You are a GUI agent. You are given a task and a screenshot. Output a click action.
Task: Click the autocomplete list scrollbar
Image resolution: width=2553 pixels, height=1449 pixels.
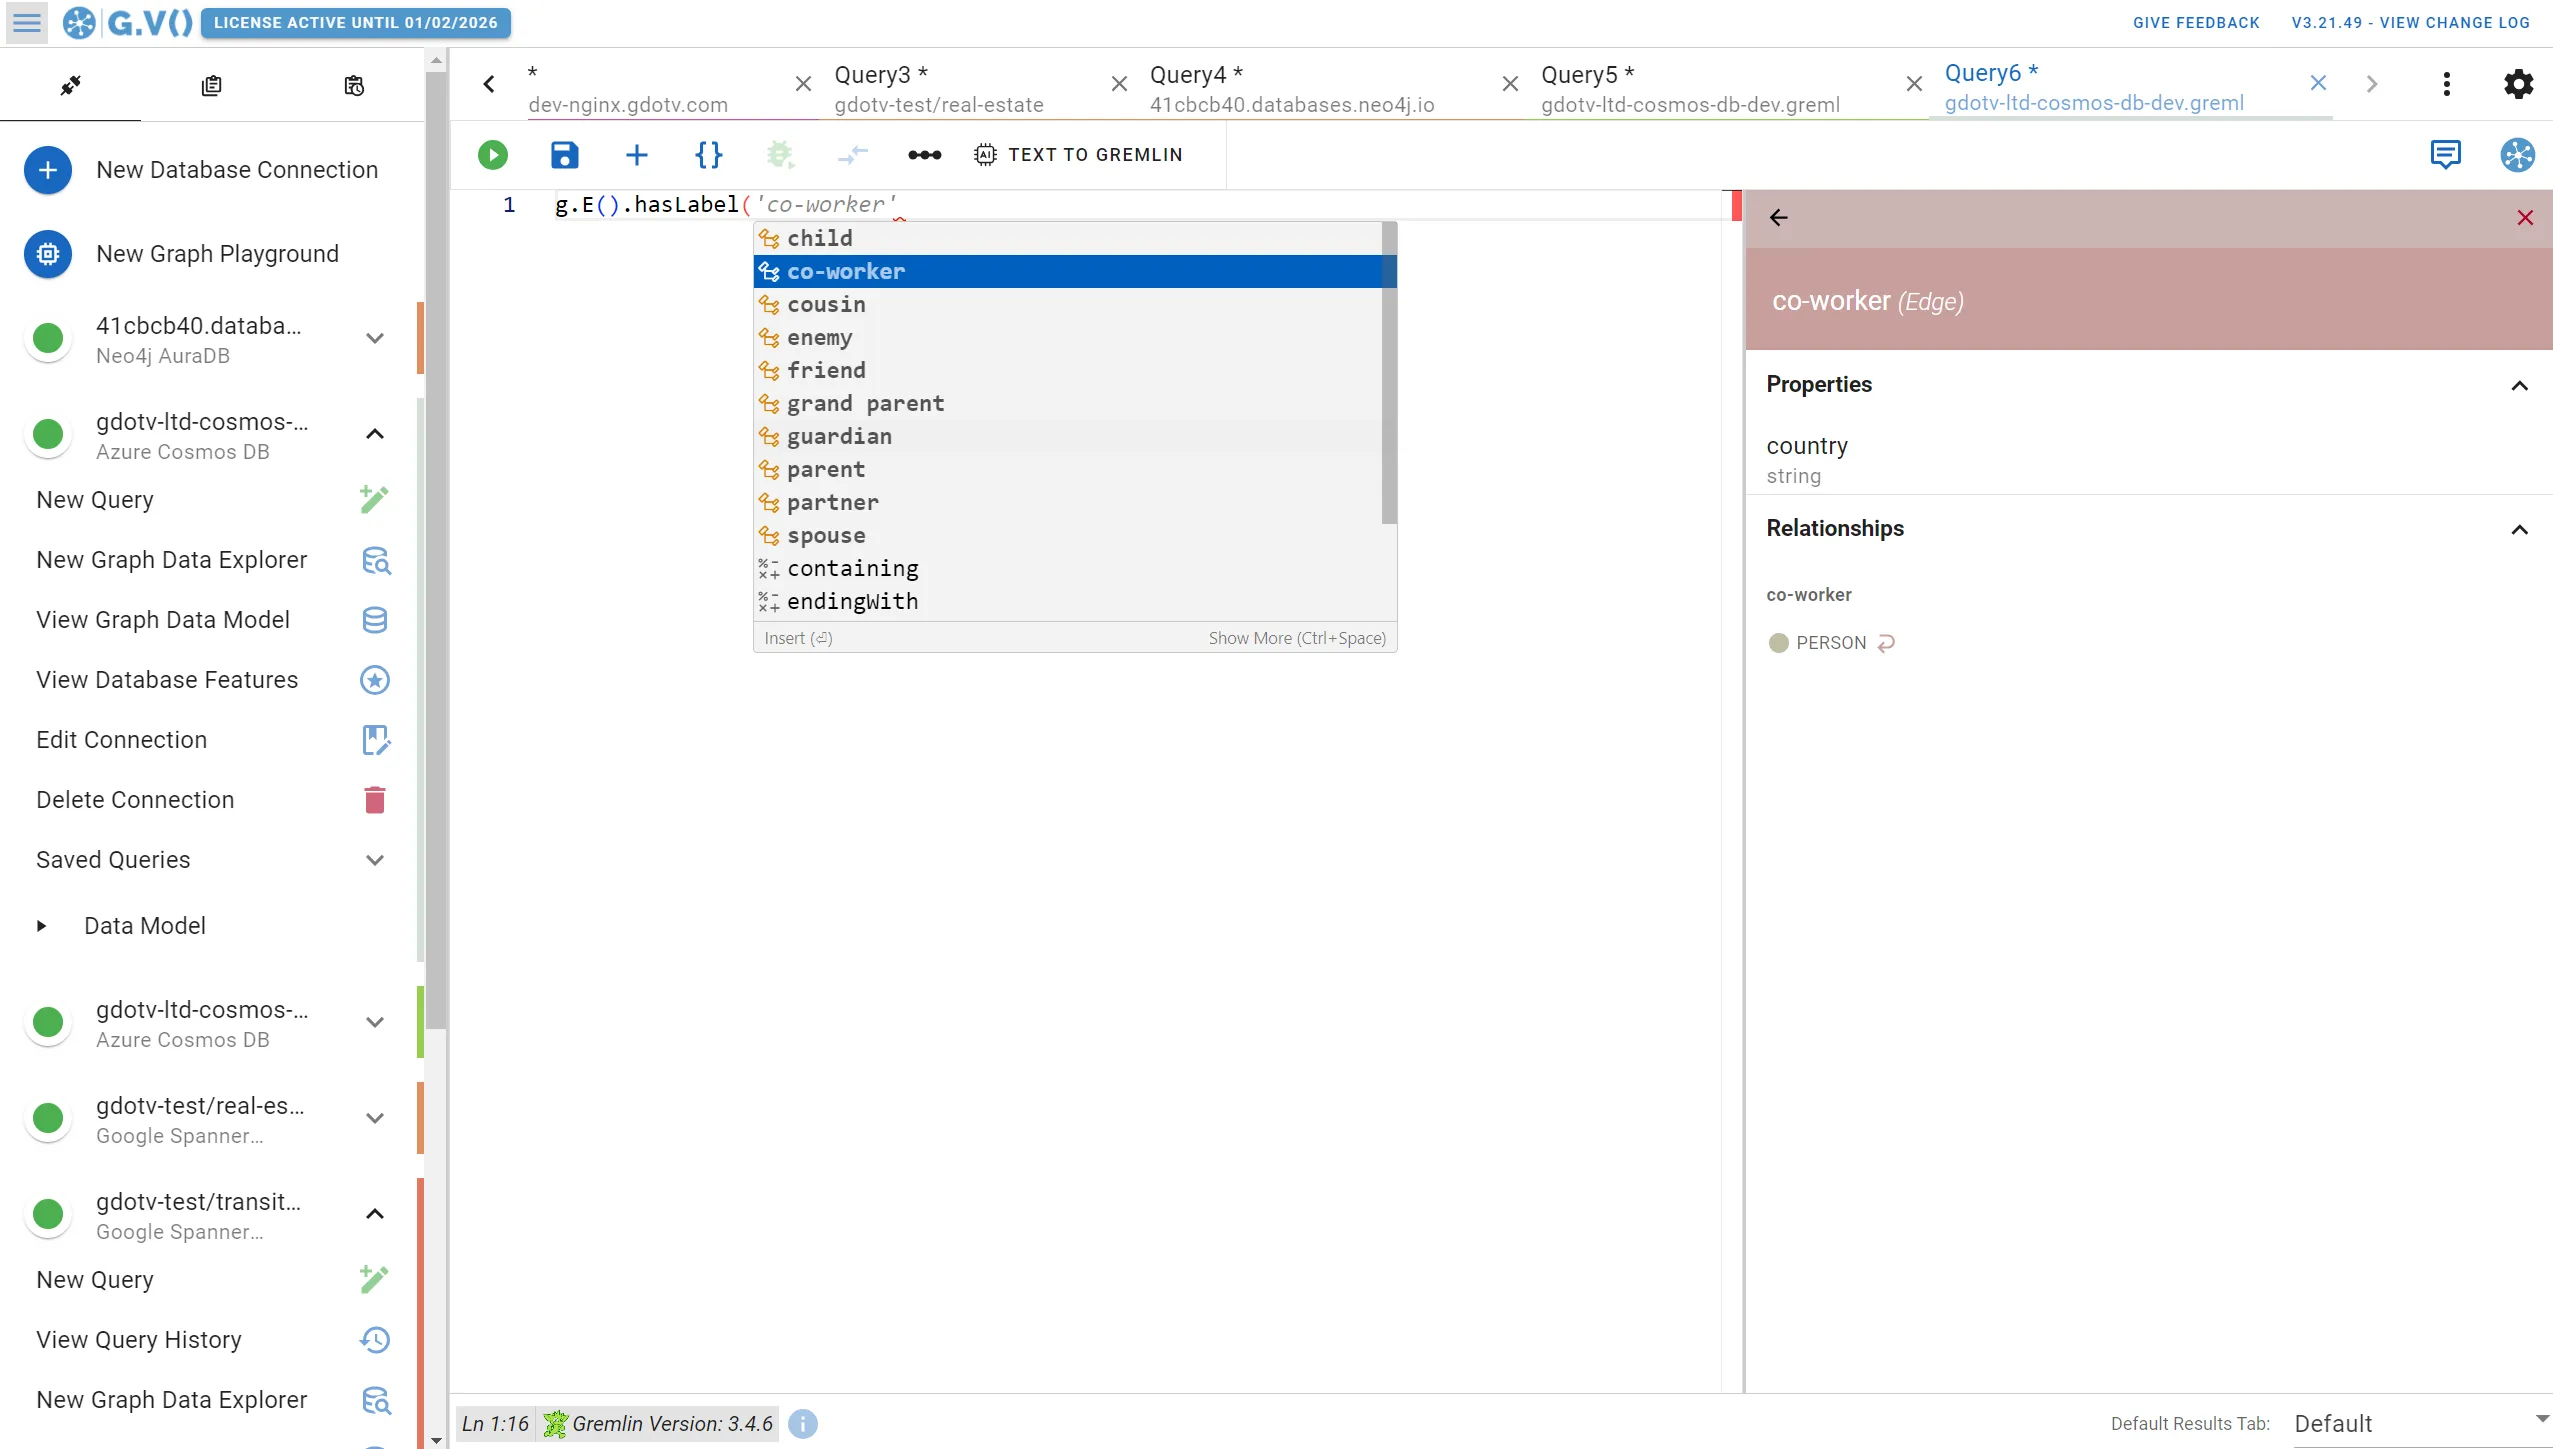(1389, 372)
